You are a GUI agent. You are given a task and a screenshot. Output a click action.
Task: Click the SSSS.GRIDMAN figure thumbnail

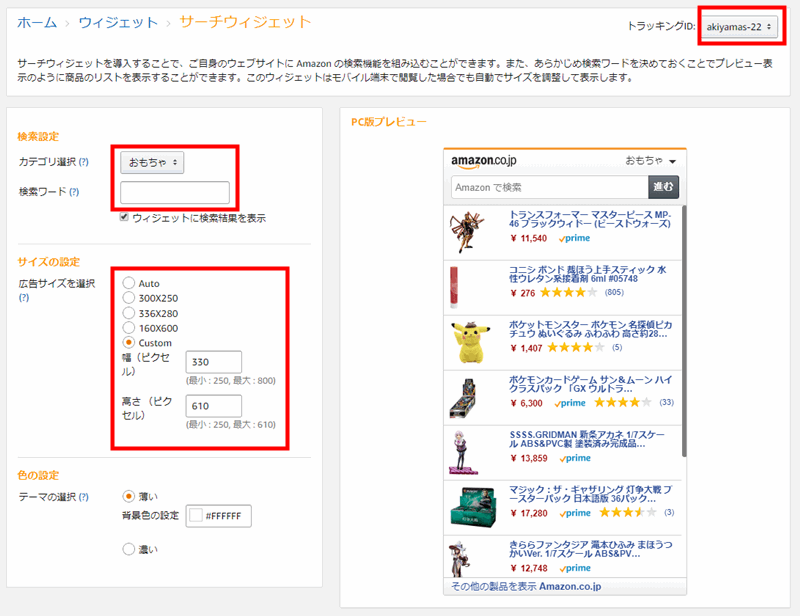pos(462,453)
